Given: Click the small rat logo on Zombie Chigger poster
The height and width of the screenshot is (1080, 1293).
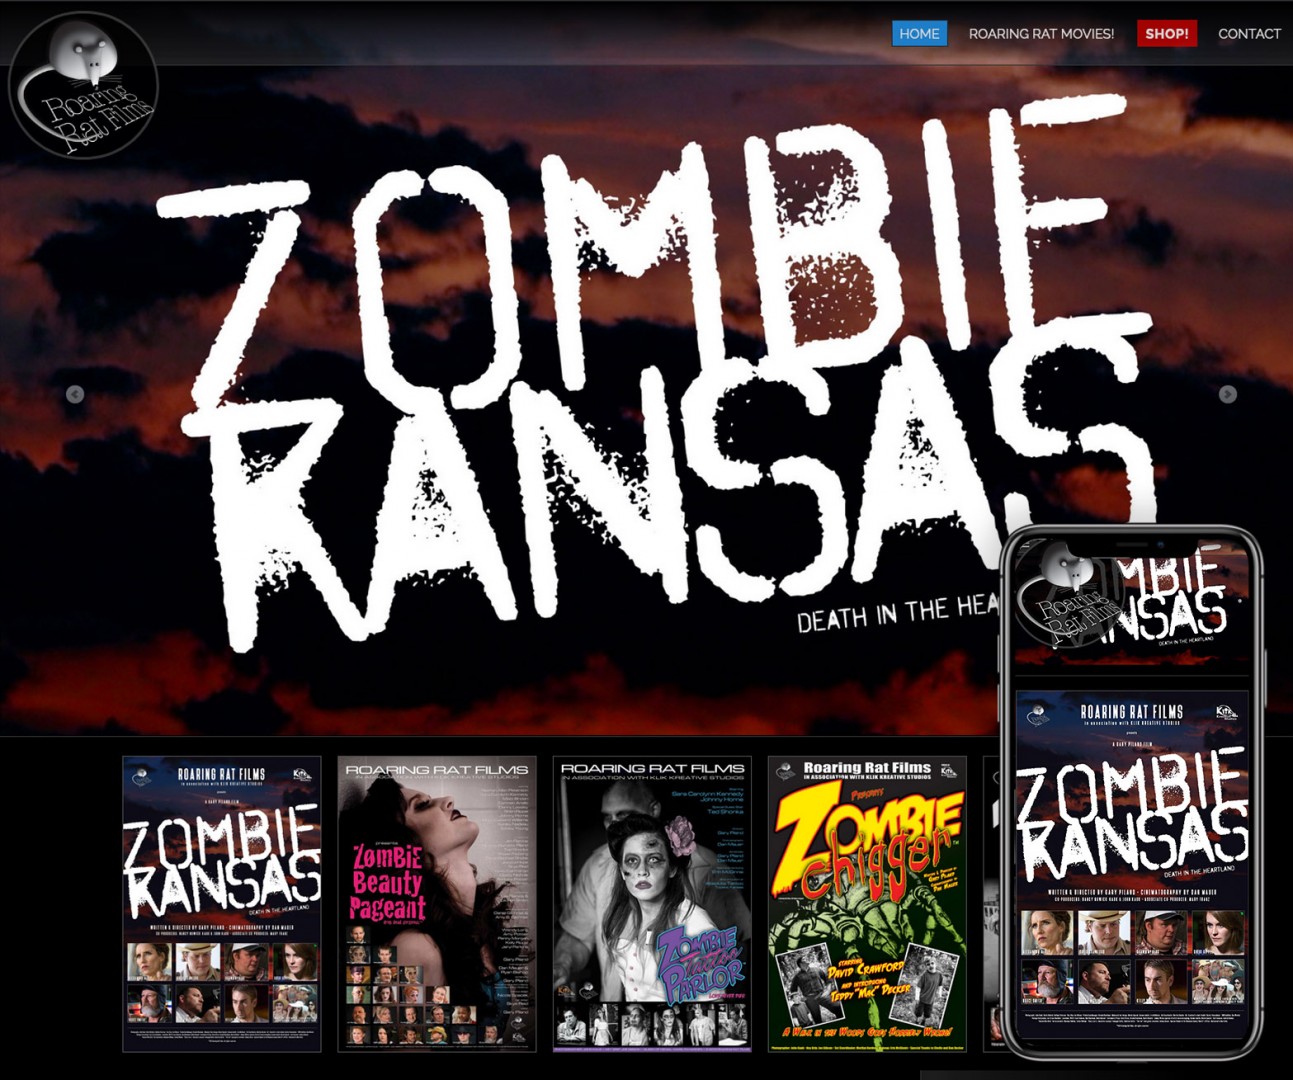Looking at the screenshot, I should (785, 770).
